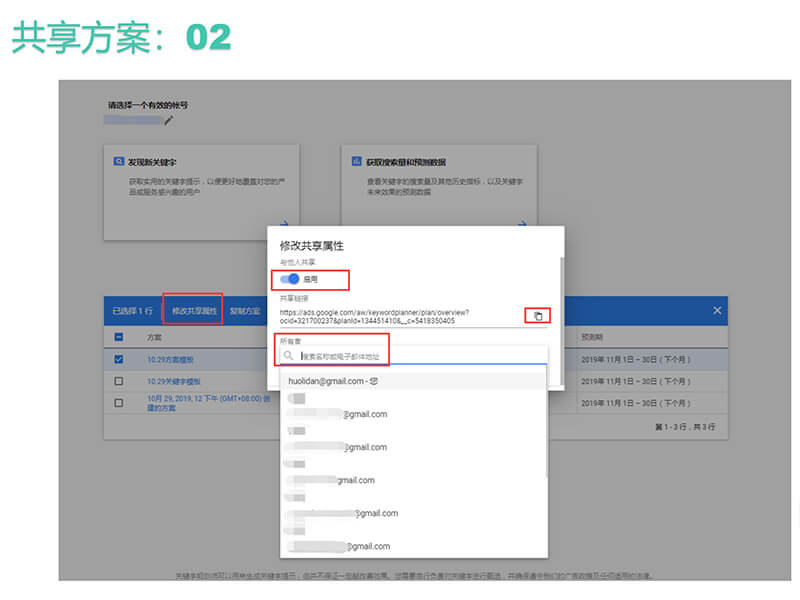Click the 请选择一个有效的帐号 label
The height and width of the screenshot is (600, 800).
(147, 105)
